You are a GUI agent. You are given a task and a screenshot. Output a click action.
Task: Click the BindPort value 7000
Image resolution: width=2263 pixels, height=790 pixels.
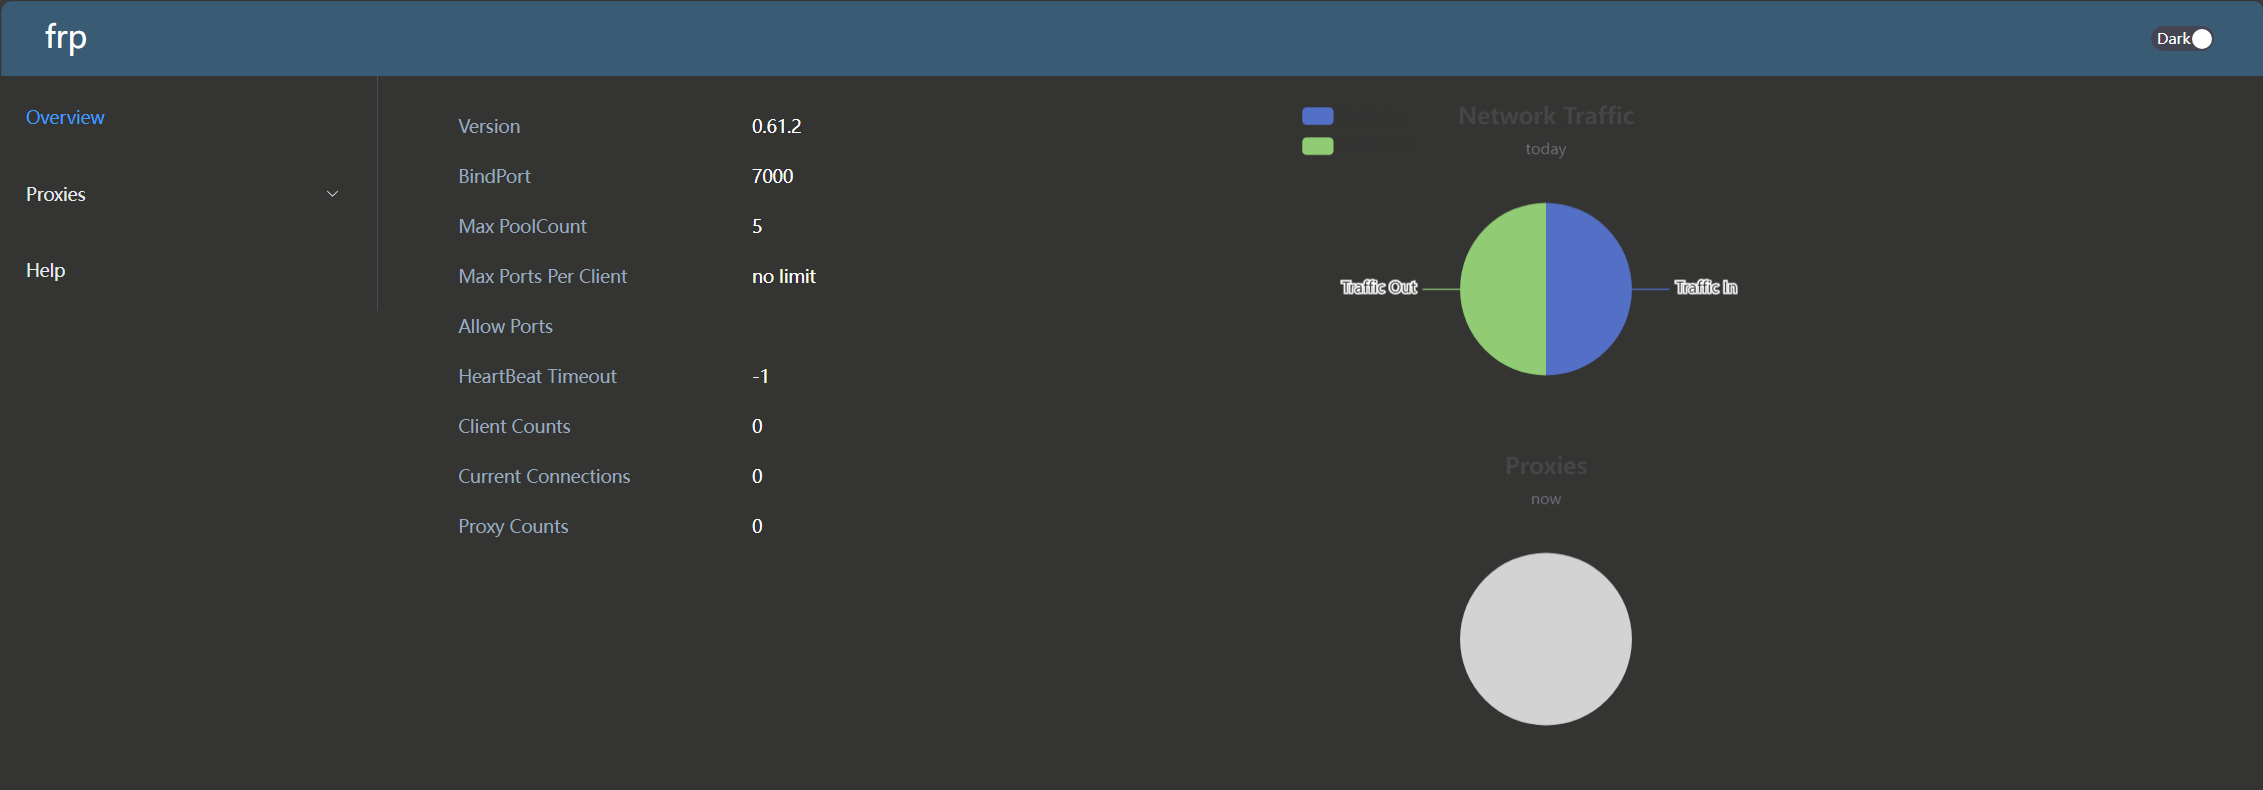tap(772, 176)
